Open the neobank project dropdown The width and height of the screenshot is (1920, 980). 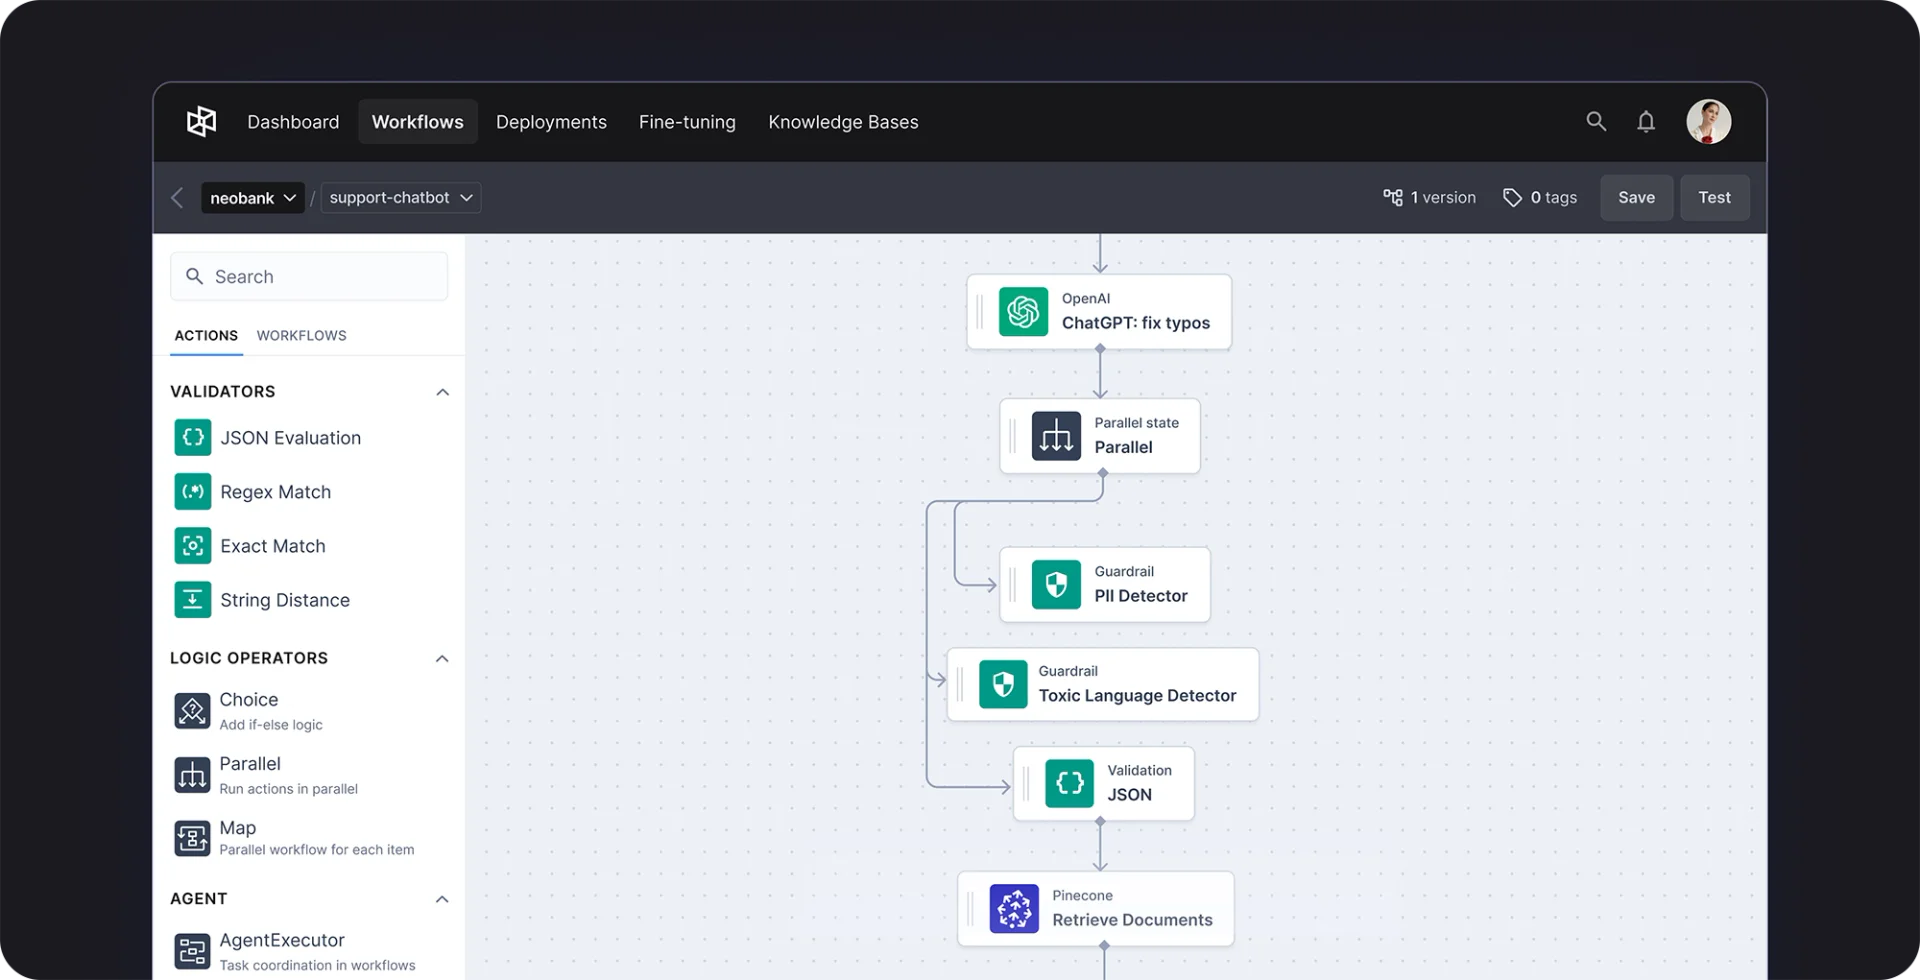251,197
